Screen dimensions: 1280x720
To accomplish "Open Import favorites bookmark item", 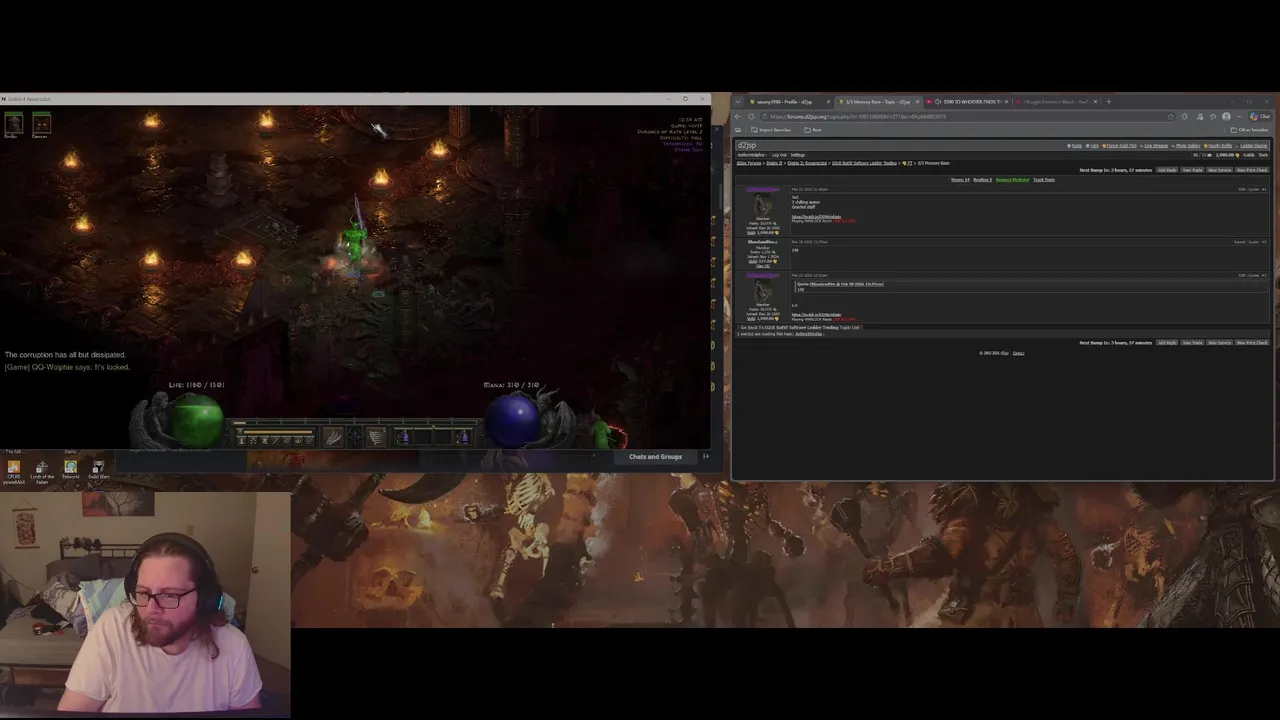I will [x=769, y=130].
